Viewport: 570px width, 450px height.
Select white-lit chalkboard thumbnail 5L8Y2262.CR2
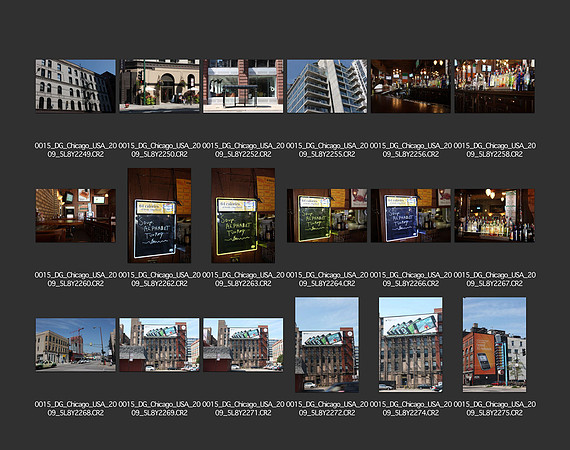tap(160, 216)
